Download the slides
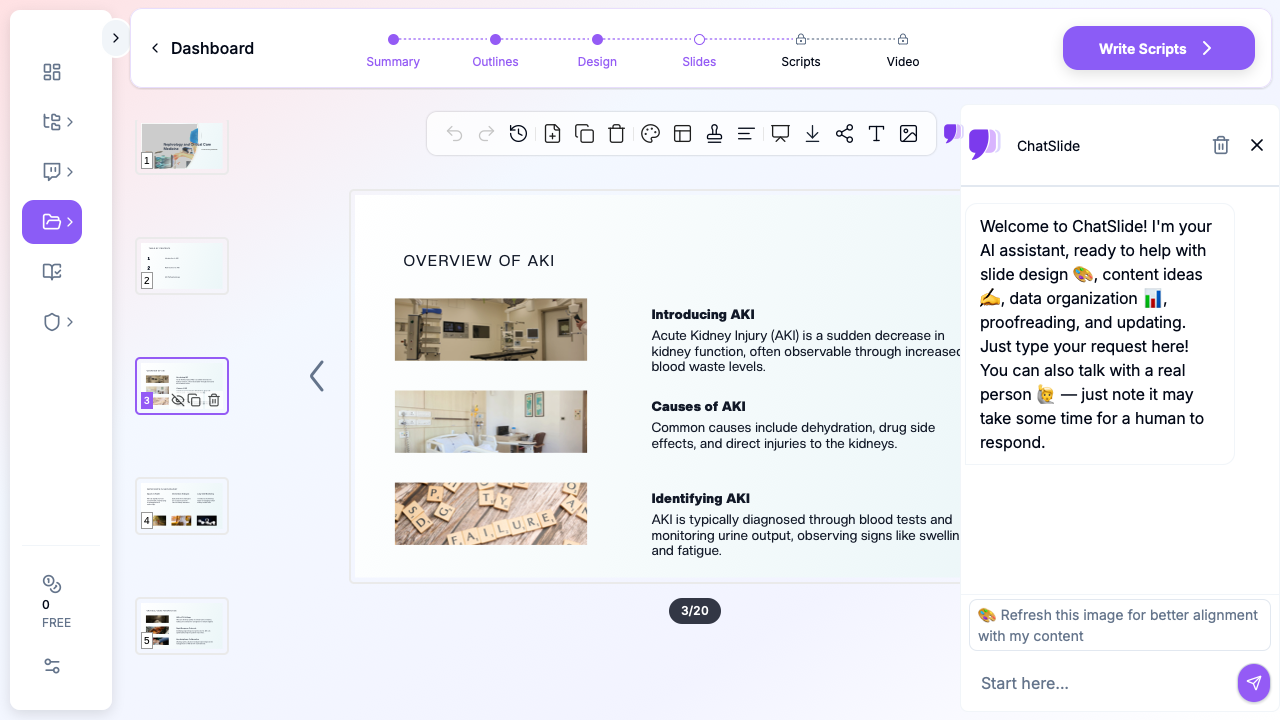Viewport: 1280px width, 720px height. [812, 134]
